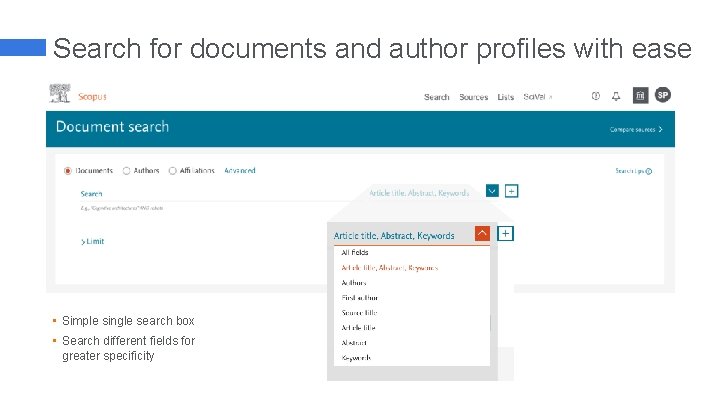Image resolution: width=720 pixels, height=405 pixels.
Task: Click the Elsevier tree logo
Action: [60, 93]
